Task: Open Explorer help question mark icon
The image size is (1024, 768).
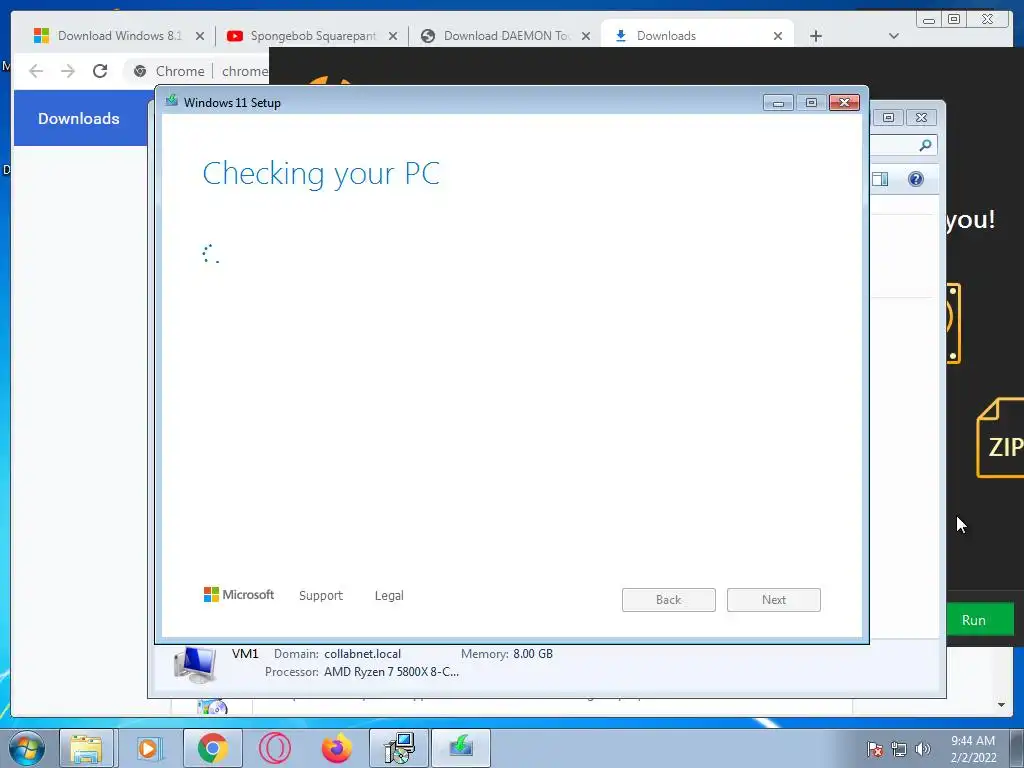Action: coord(916,179)
